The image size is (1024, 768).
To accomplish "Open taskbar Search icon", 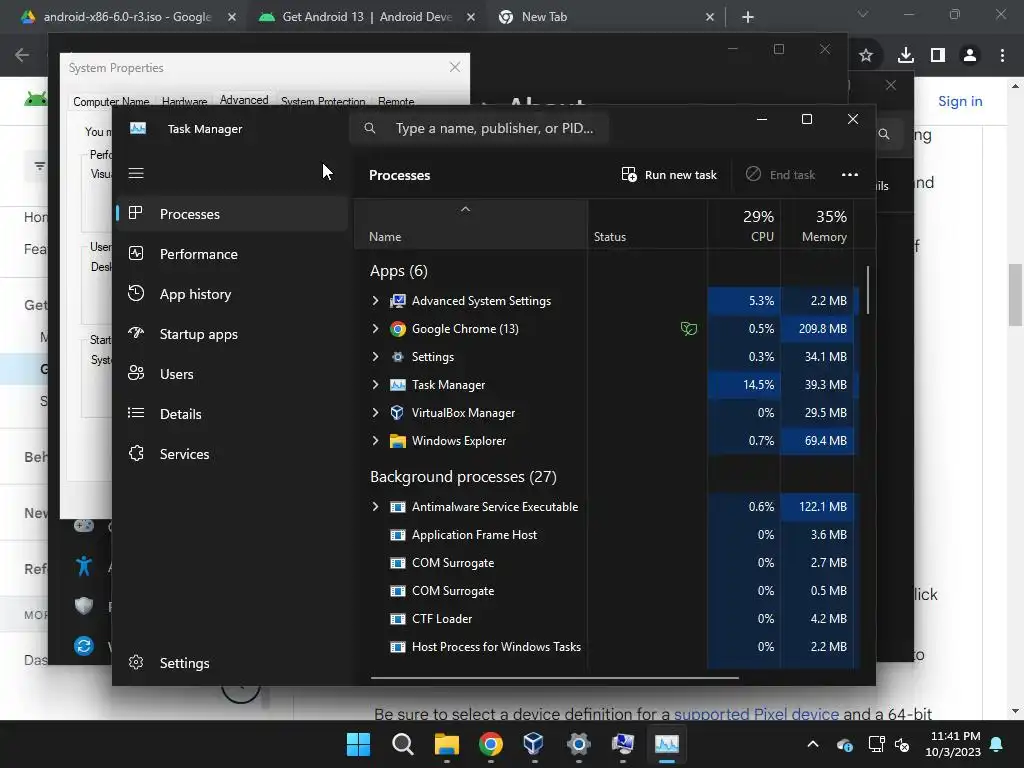I will pyautogui.click(x=402, y=744).
